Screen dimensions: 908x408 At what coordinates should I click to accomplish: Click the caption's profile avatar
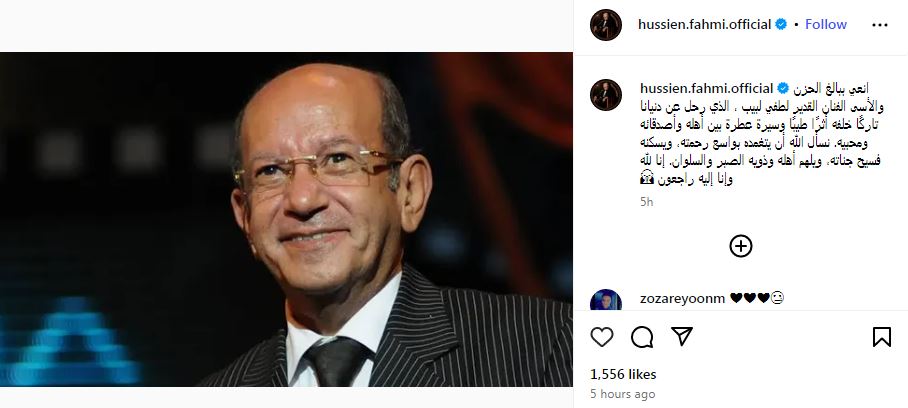pos(606,95)
